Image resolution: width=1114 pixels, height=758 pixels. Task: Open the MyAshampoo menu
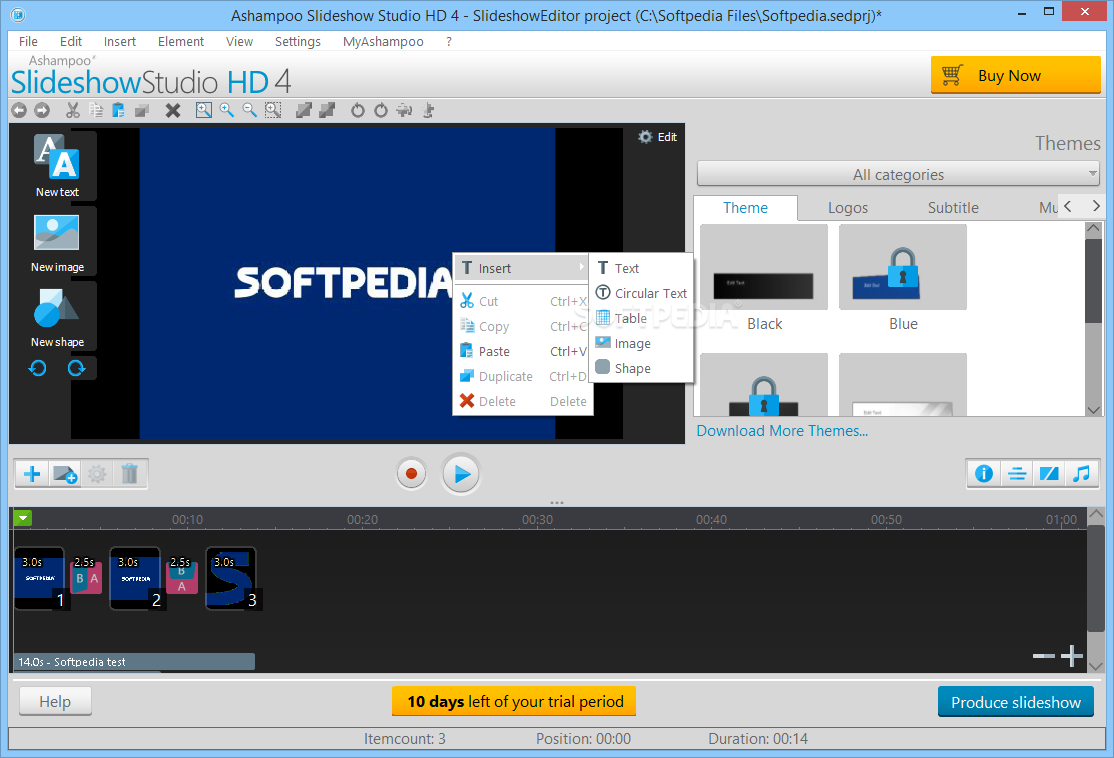coord(383,41)
